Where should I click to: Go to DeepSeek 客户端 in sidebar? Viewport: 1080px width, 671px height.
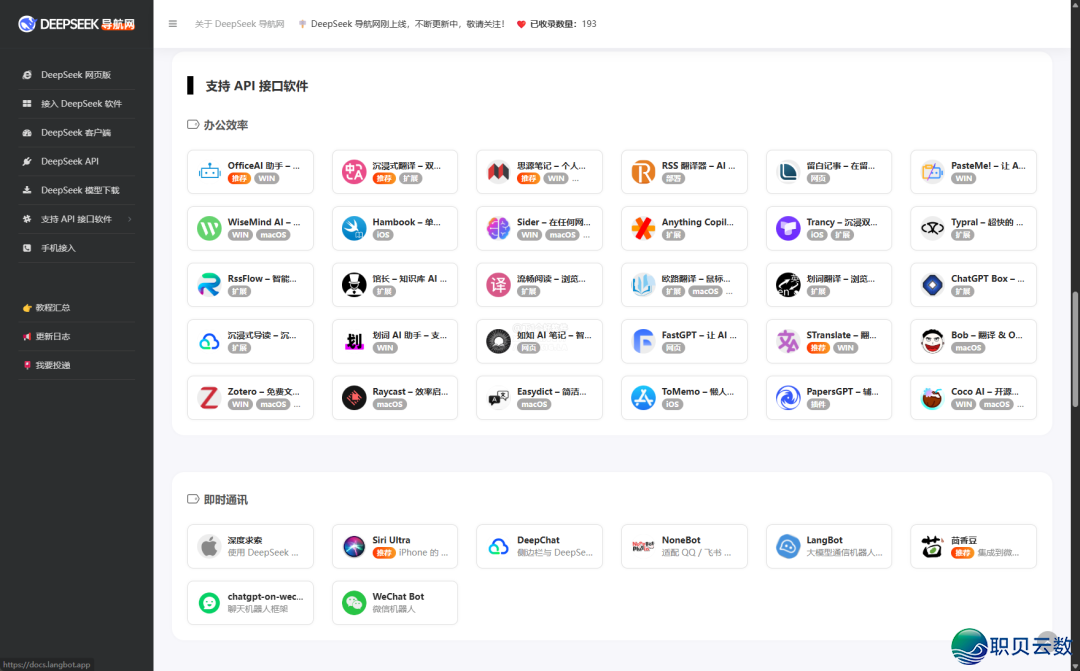pos(76,133)
